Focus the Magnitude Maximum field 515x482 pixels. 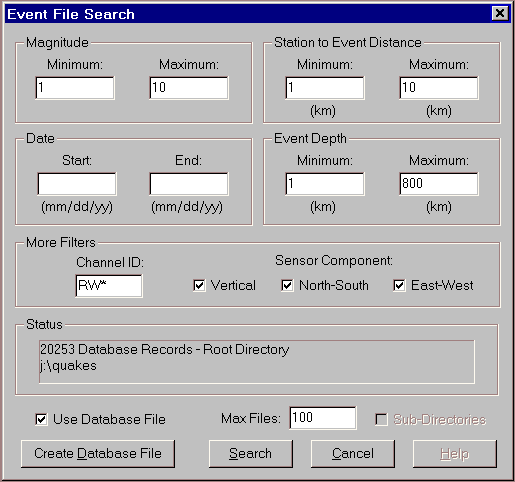coord(189,88)
